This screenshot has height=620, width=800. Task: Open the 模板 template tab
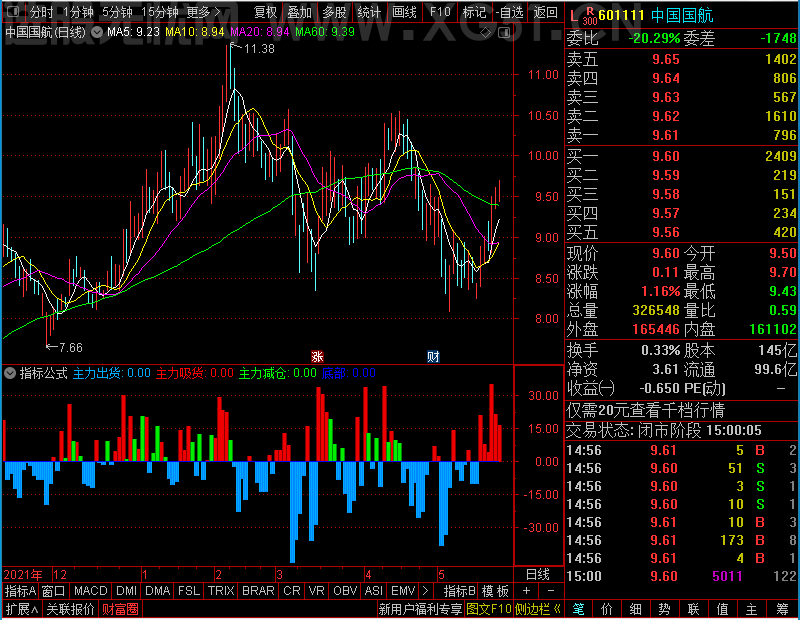point(495,591)
